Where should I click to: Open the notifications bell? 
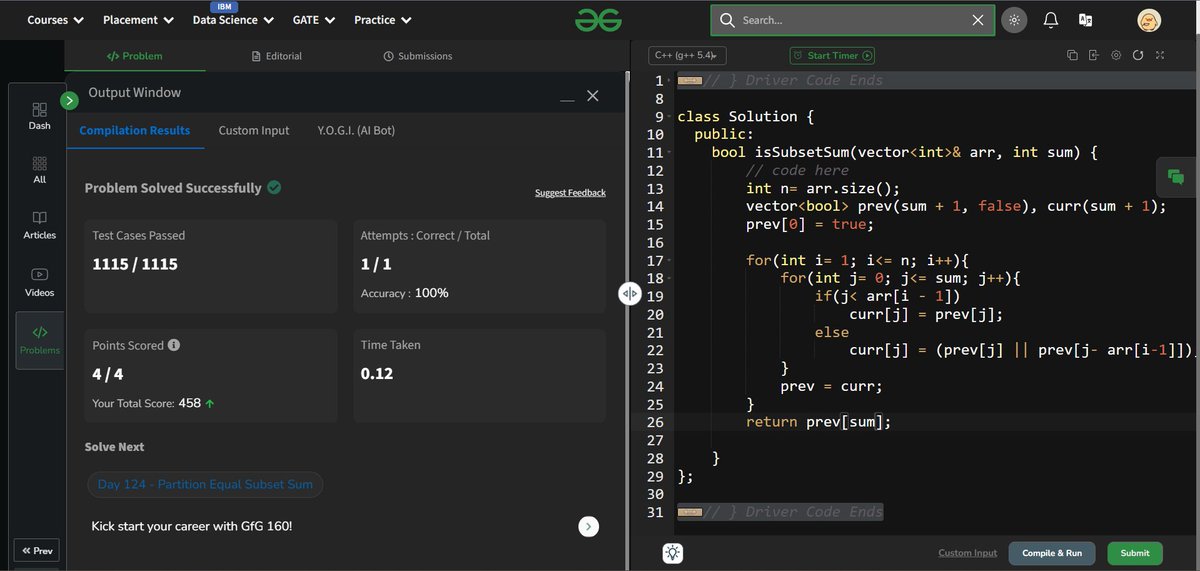click(x=1050, y=20)
